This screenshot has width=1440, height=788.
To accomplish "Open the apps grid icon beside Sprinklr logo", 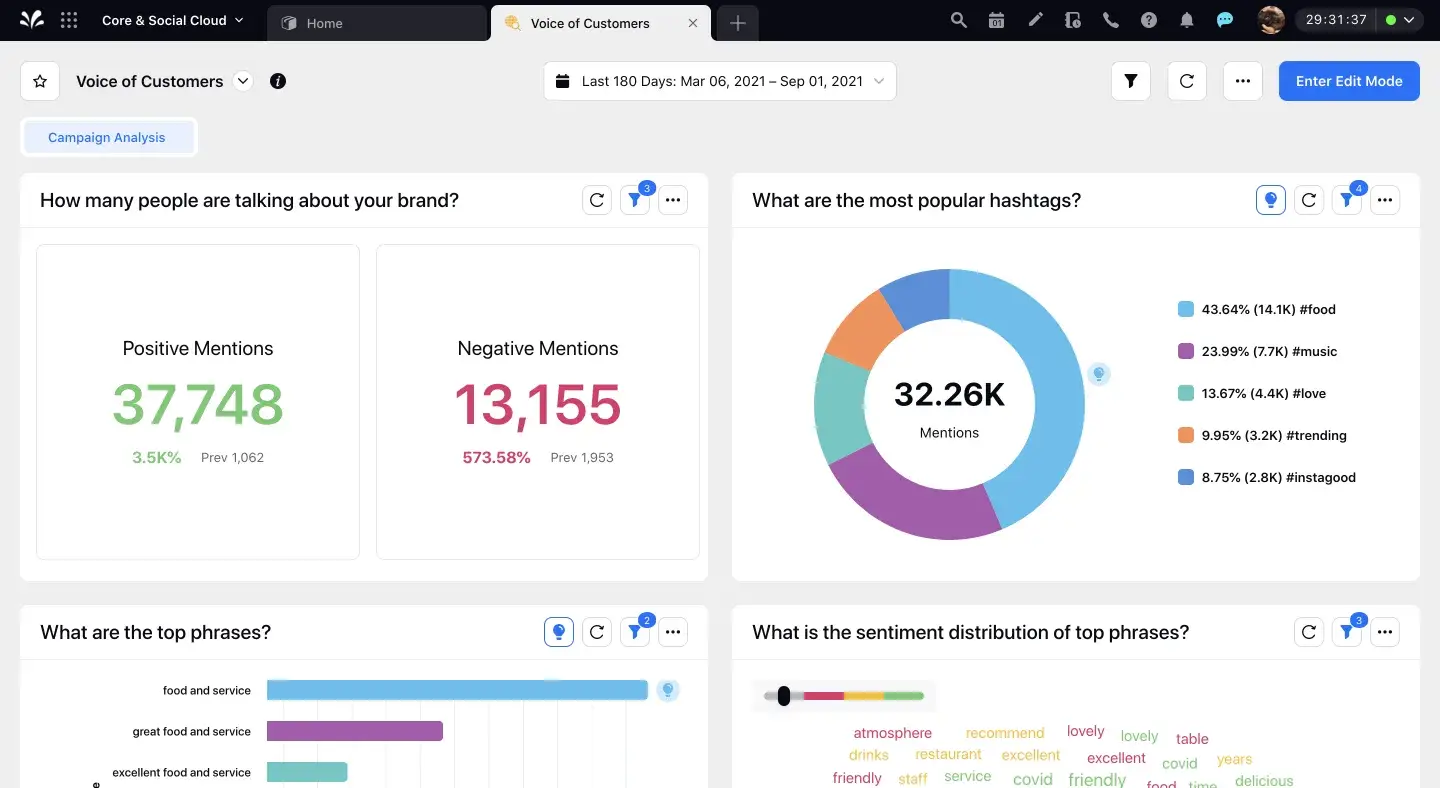I will pyautogui.click(x=69, y=20).
